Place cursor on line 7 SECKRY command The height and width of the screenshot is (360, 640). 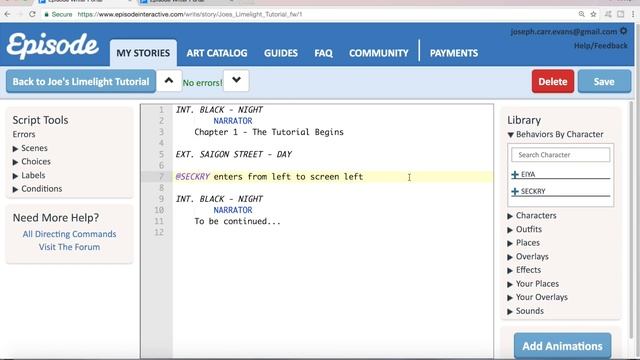pyautogui.click(x=269, y=177)
